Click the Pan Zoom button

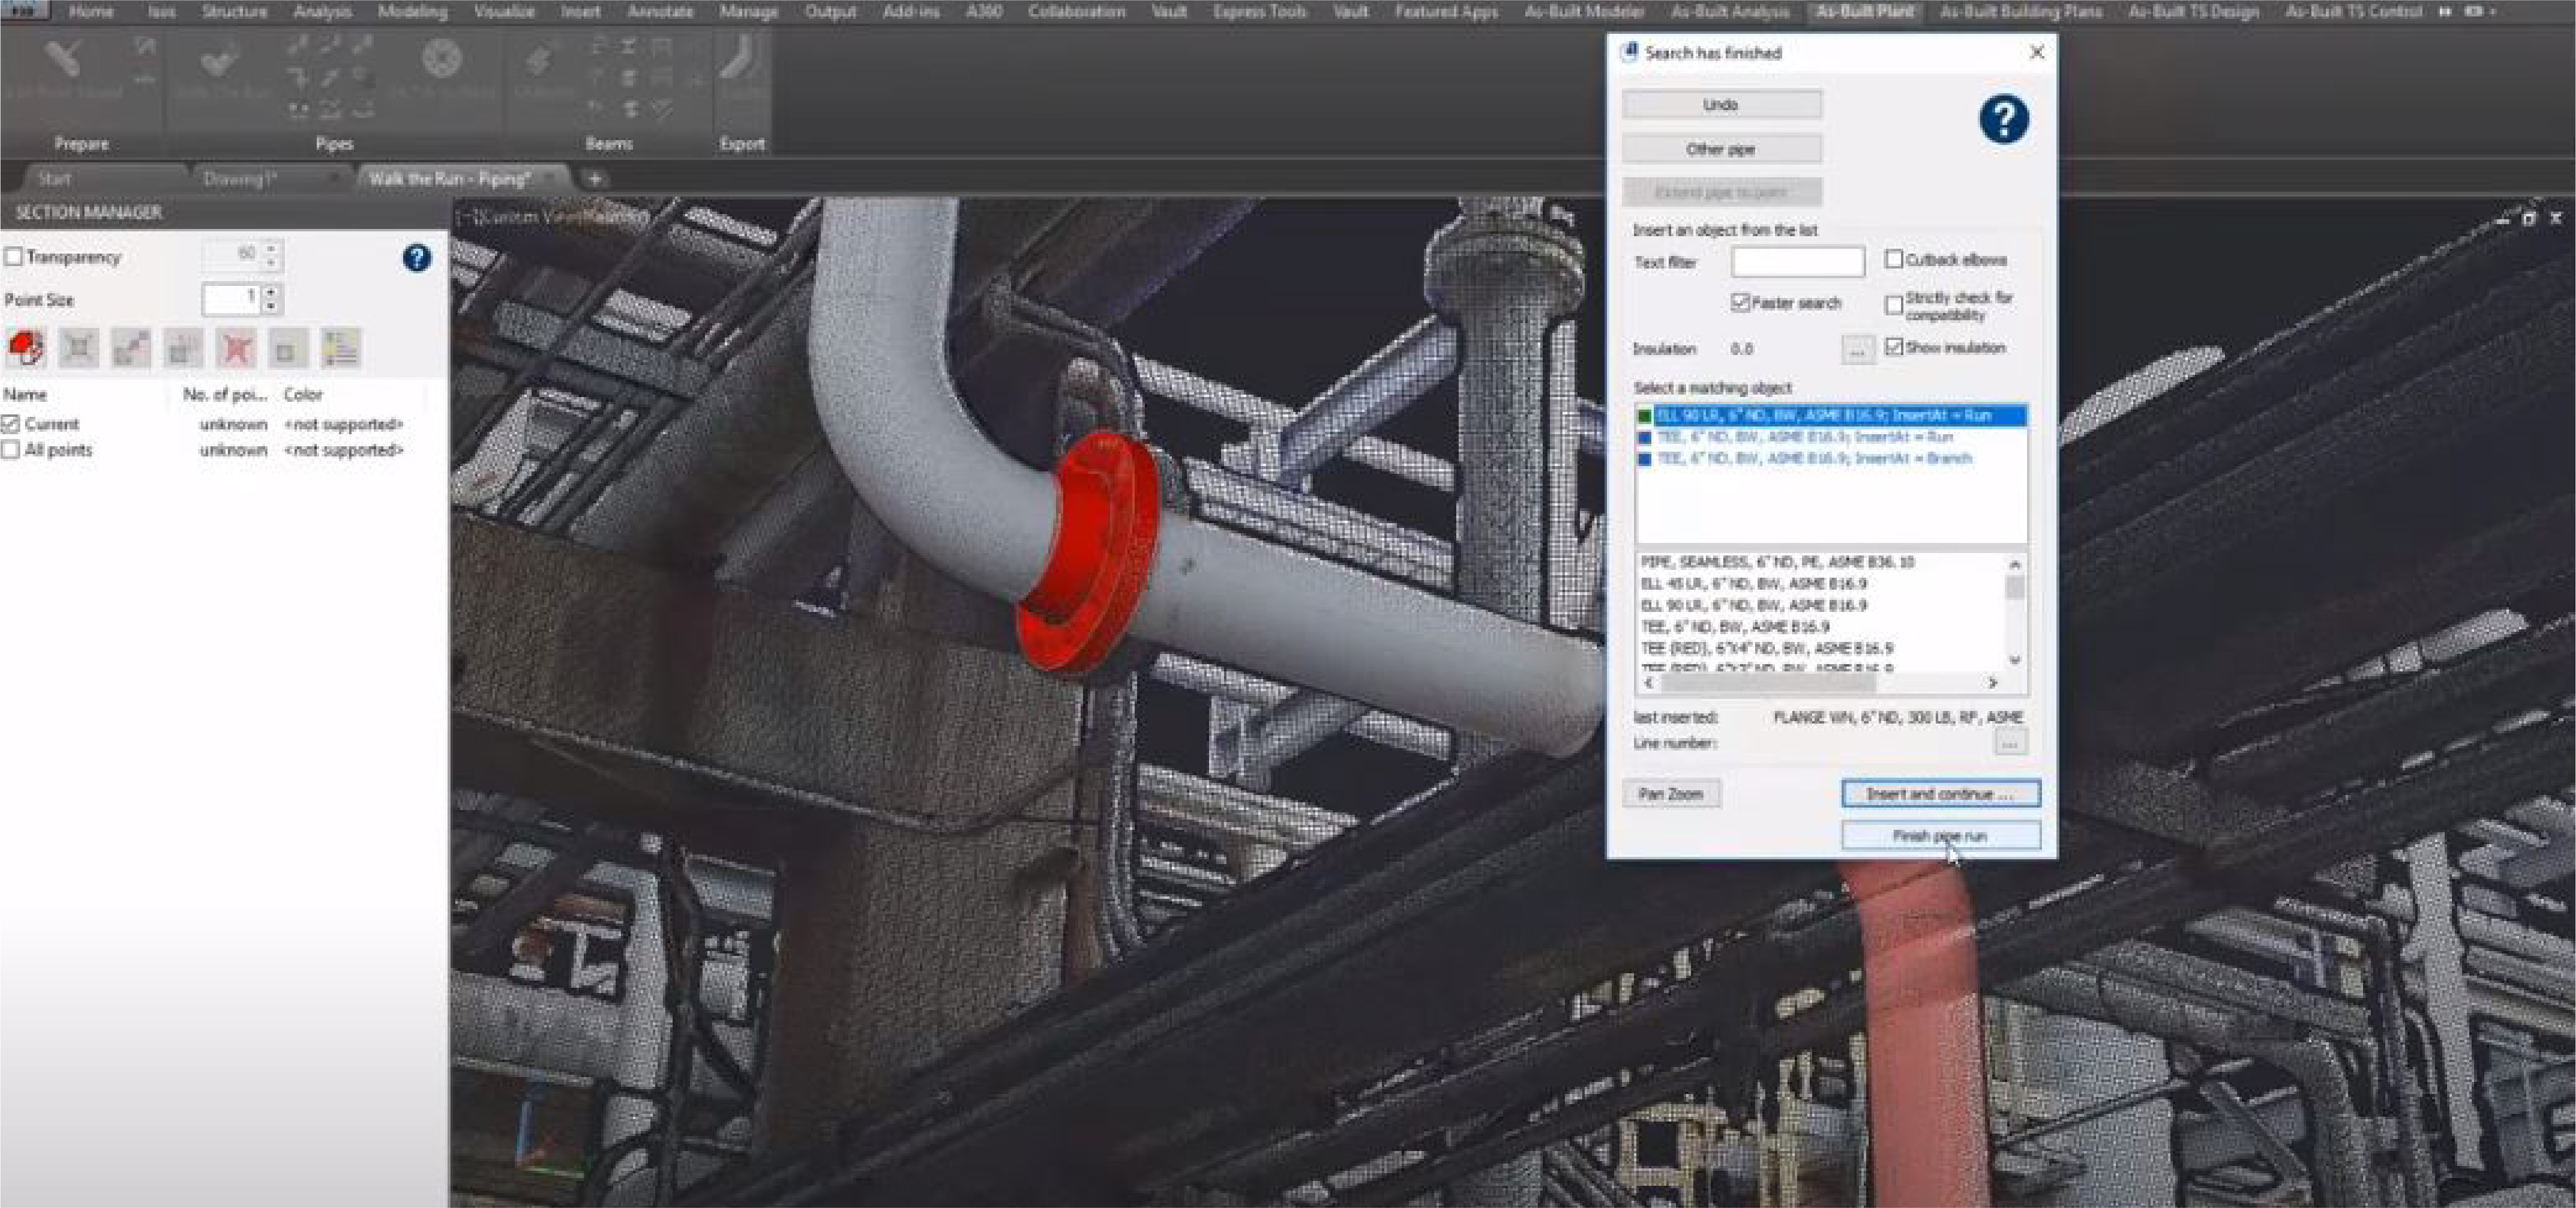click(1670, 794)
